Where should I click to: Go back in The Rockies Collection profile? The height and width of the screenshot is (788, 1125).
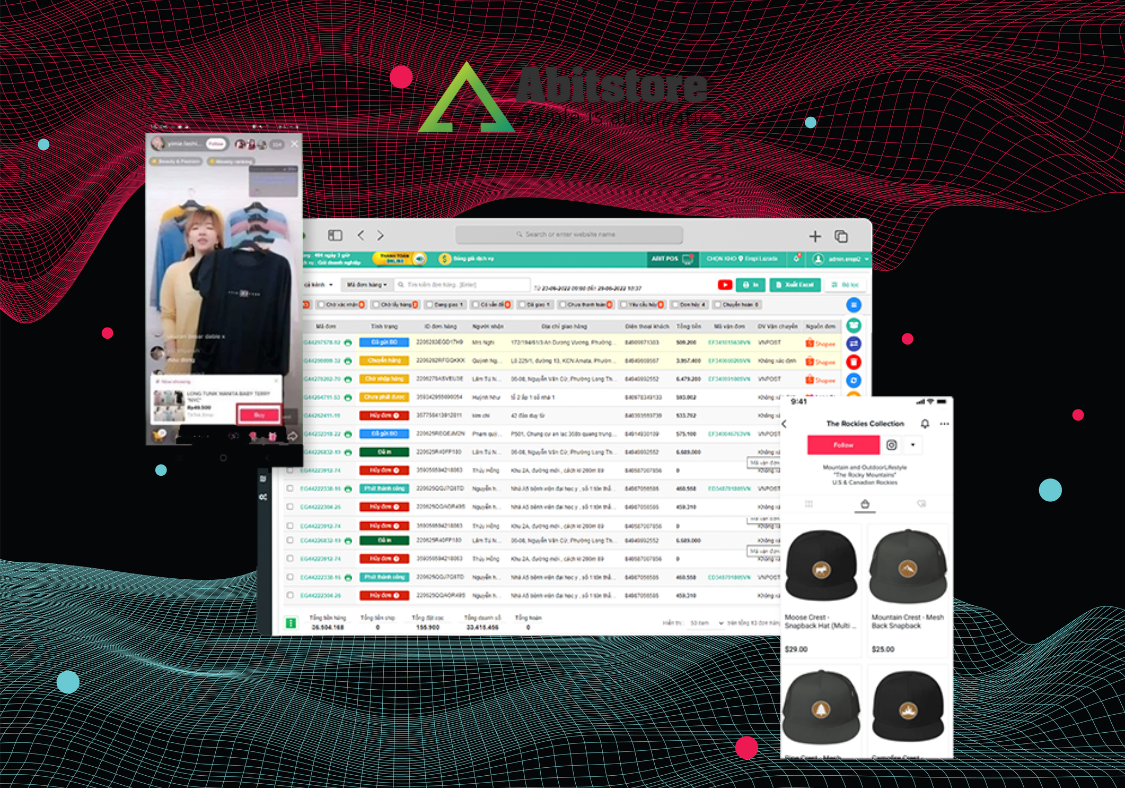point(784,424)
